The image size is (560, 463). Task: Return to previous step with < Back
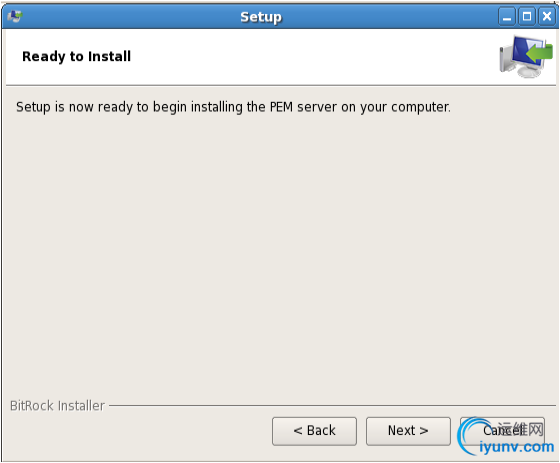pyautogui.click(x=314, y=431)
